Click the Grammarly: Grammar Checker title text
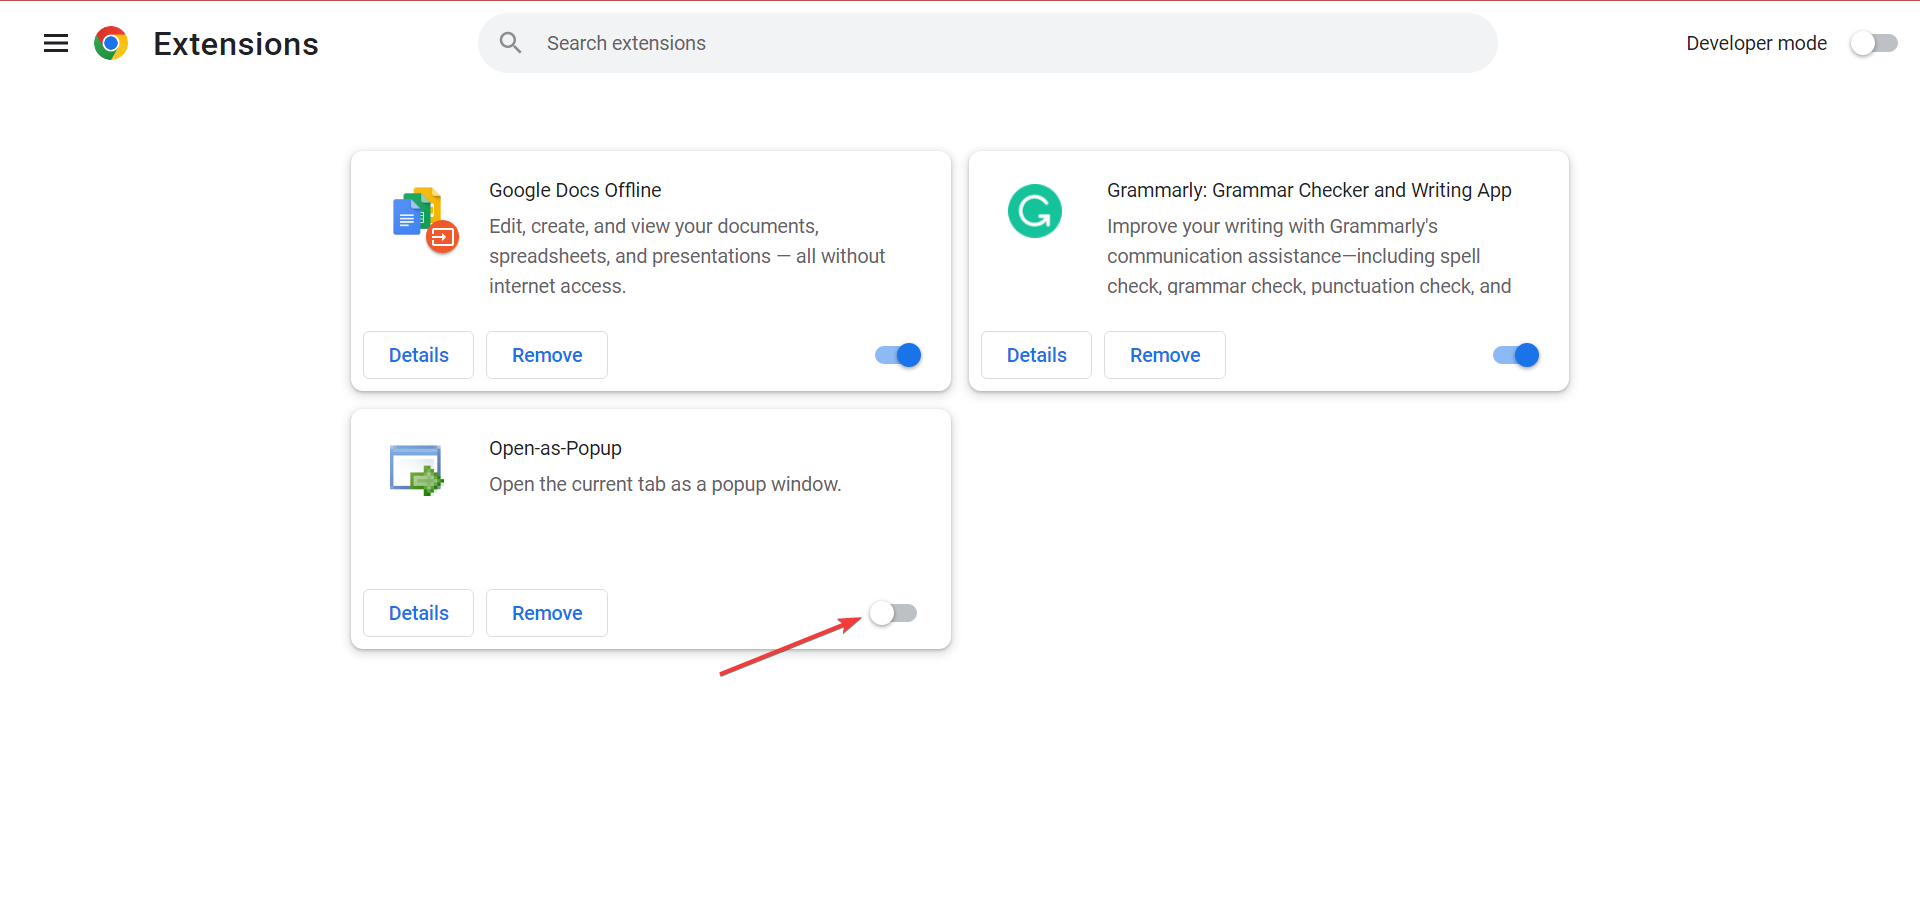This screenshot has height=902, width=1920. (x=1309, y=190)
